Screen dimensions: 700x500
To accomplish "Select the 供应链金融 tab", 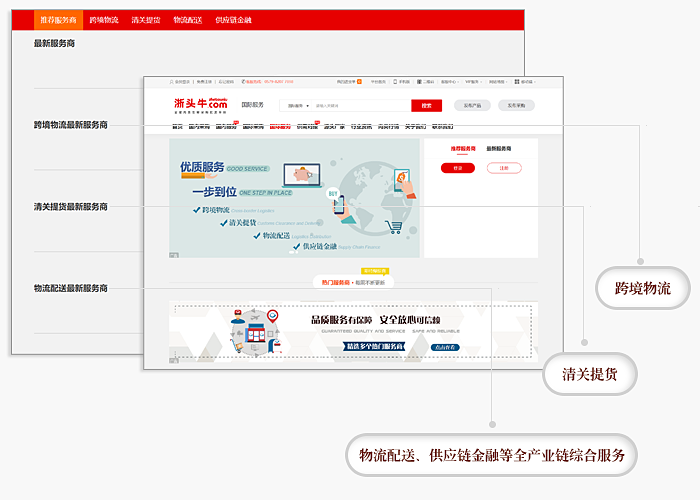I will point(233,20).
